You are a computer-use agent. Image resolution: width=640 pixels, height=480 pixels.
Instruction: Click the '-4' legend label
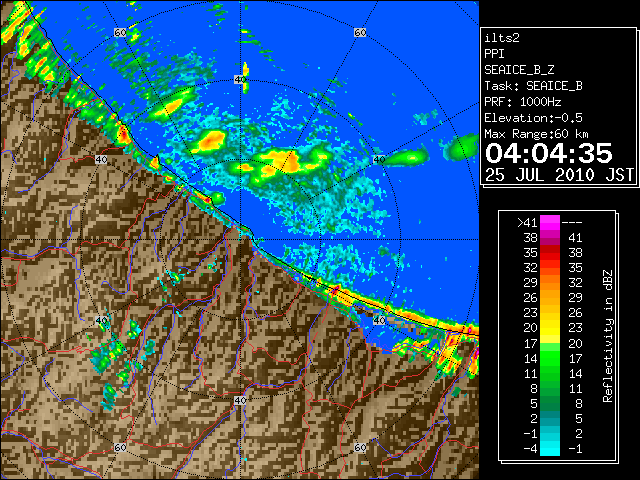click(530, 449)
